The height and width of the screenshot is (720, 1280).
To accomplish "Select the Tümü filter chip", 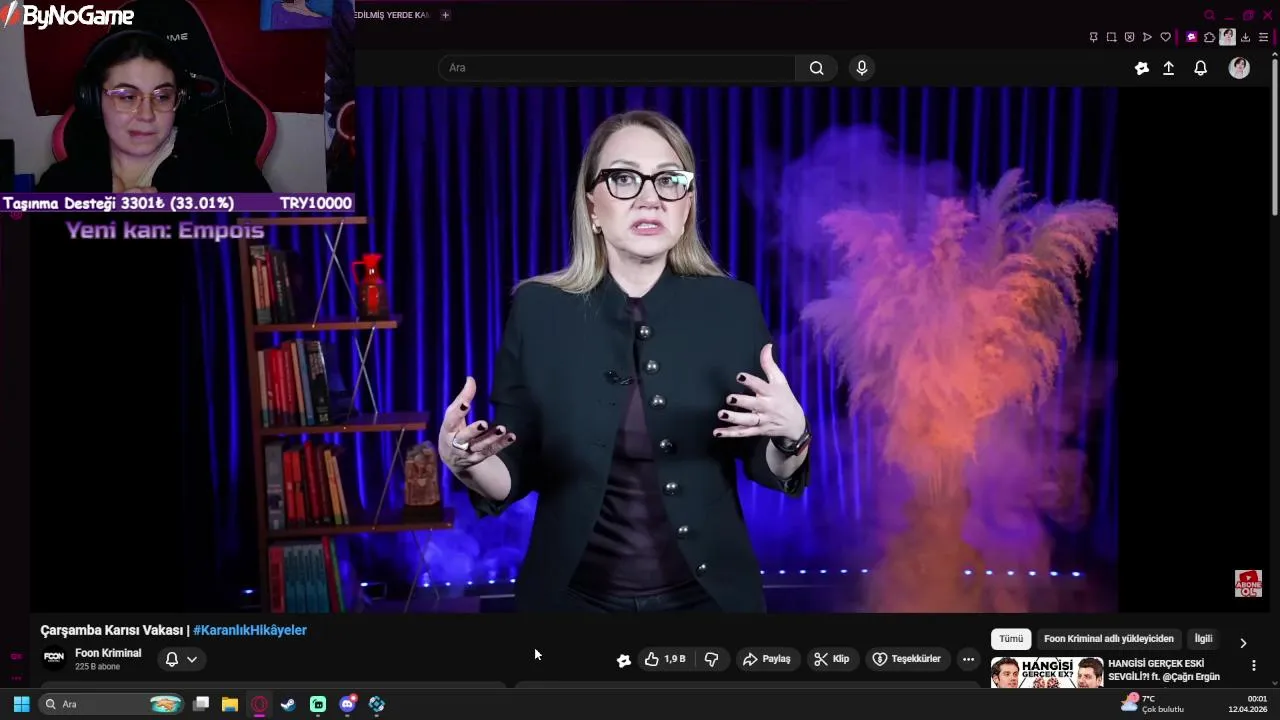I will [1011, 639].
